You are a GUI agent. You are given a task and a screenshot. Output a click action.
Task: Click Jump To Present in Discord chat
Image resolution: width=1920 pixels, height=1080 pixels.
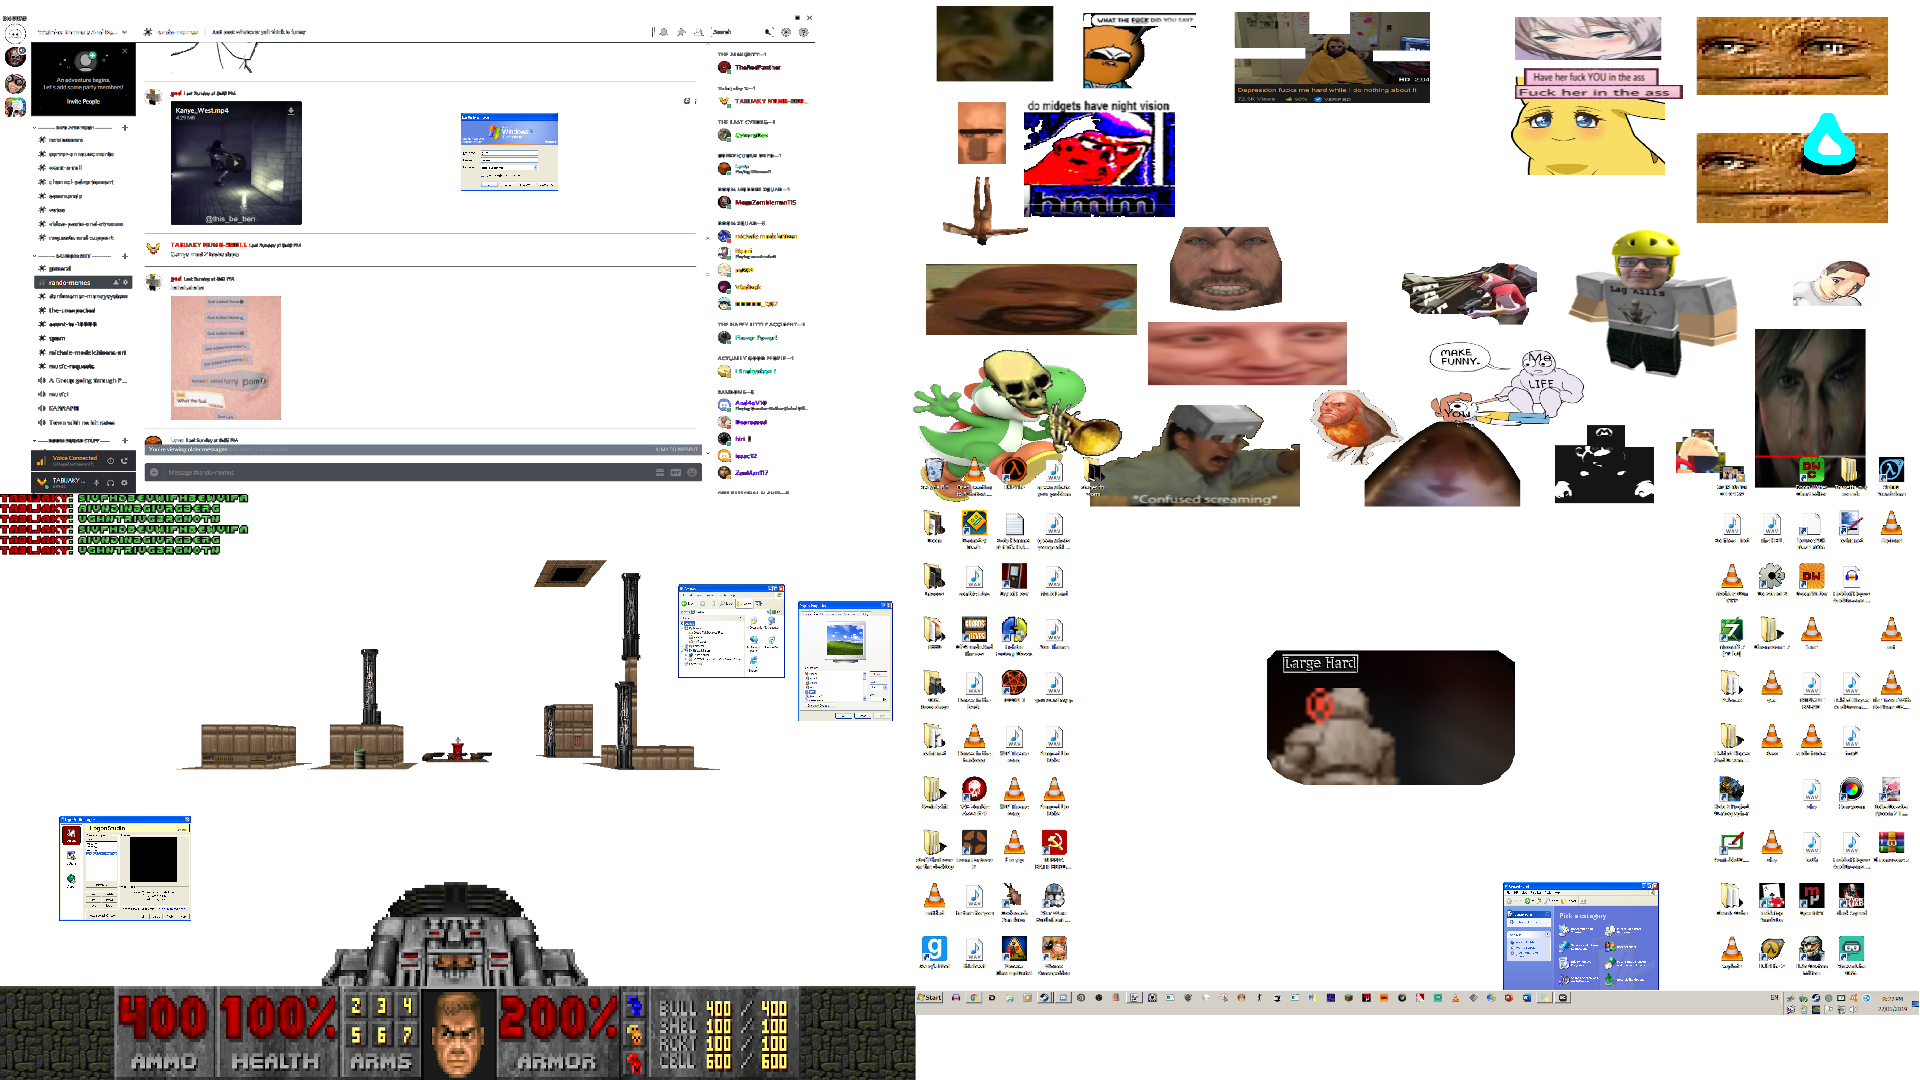click(x=677, y=450)
